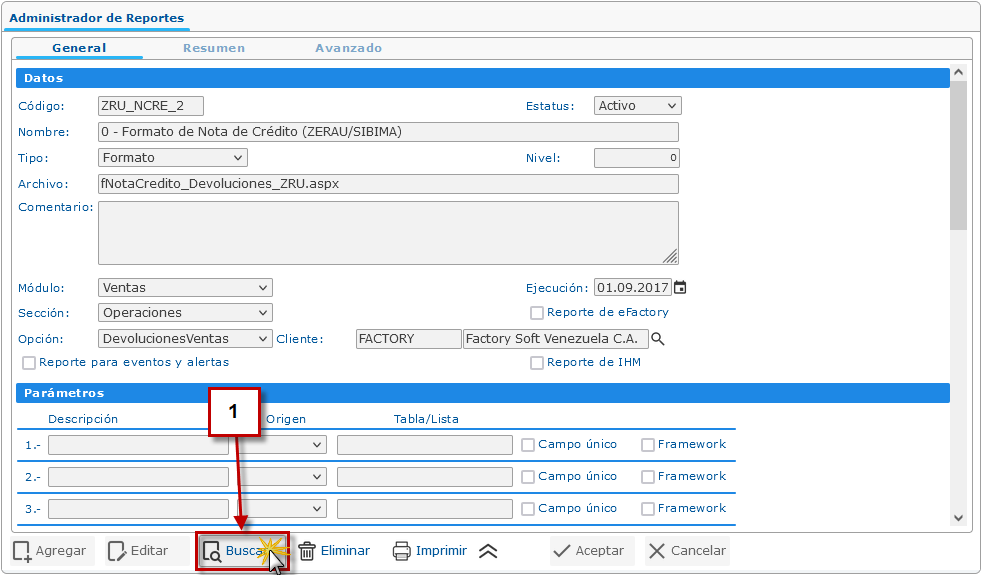The image size is (982, 575).
Task: Switch to the Avanzado tab
Action: click(348, 48)
